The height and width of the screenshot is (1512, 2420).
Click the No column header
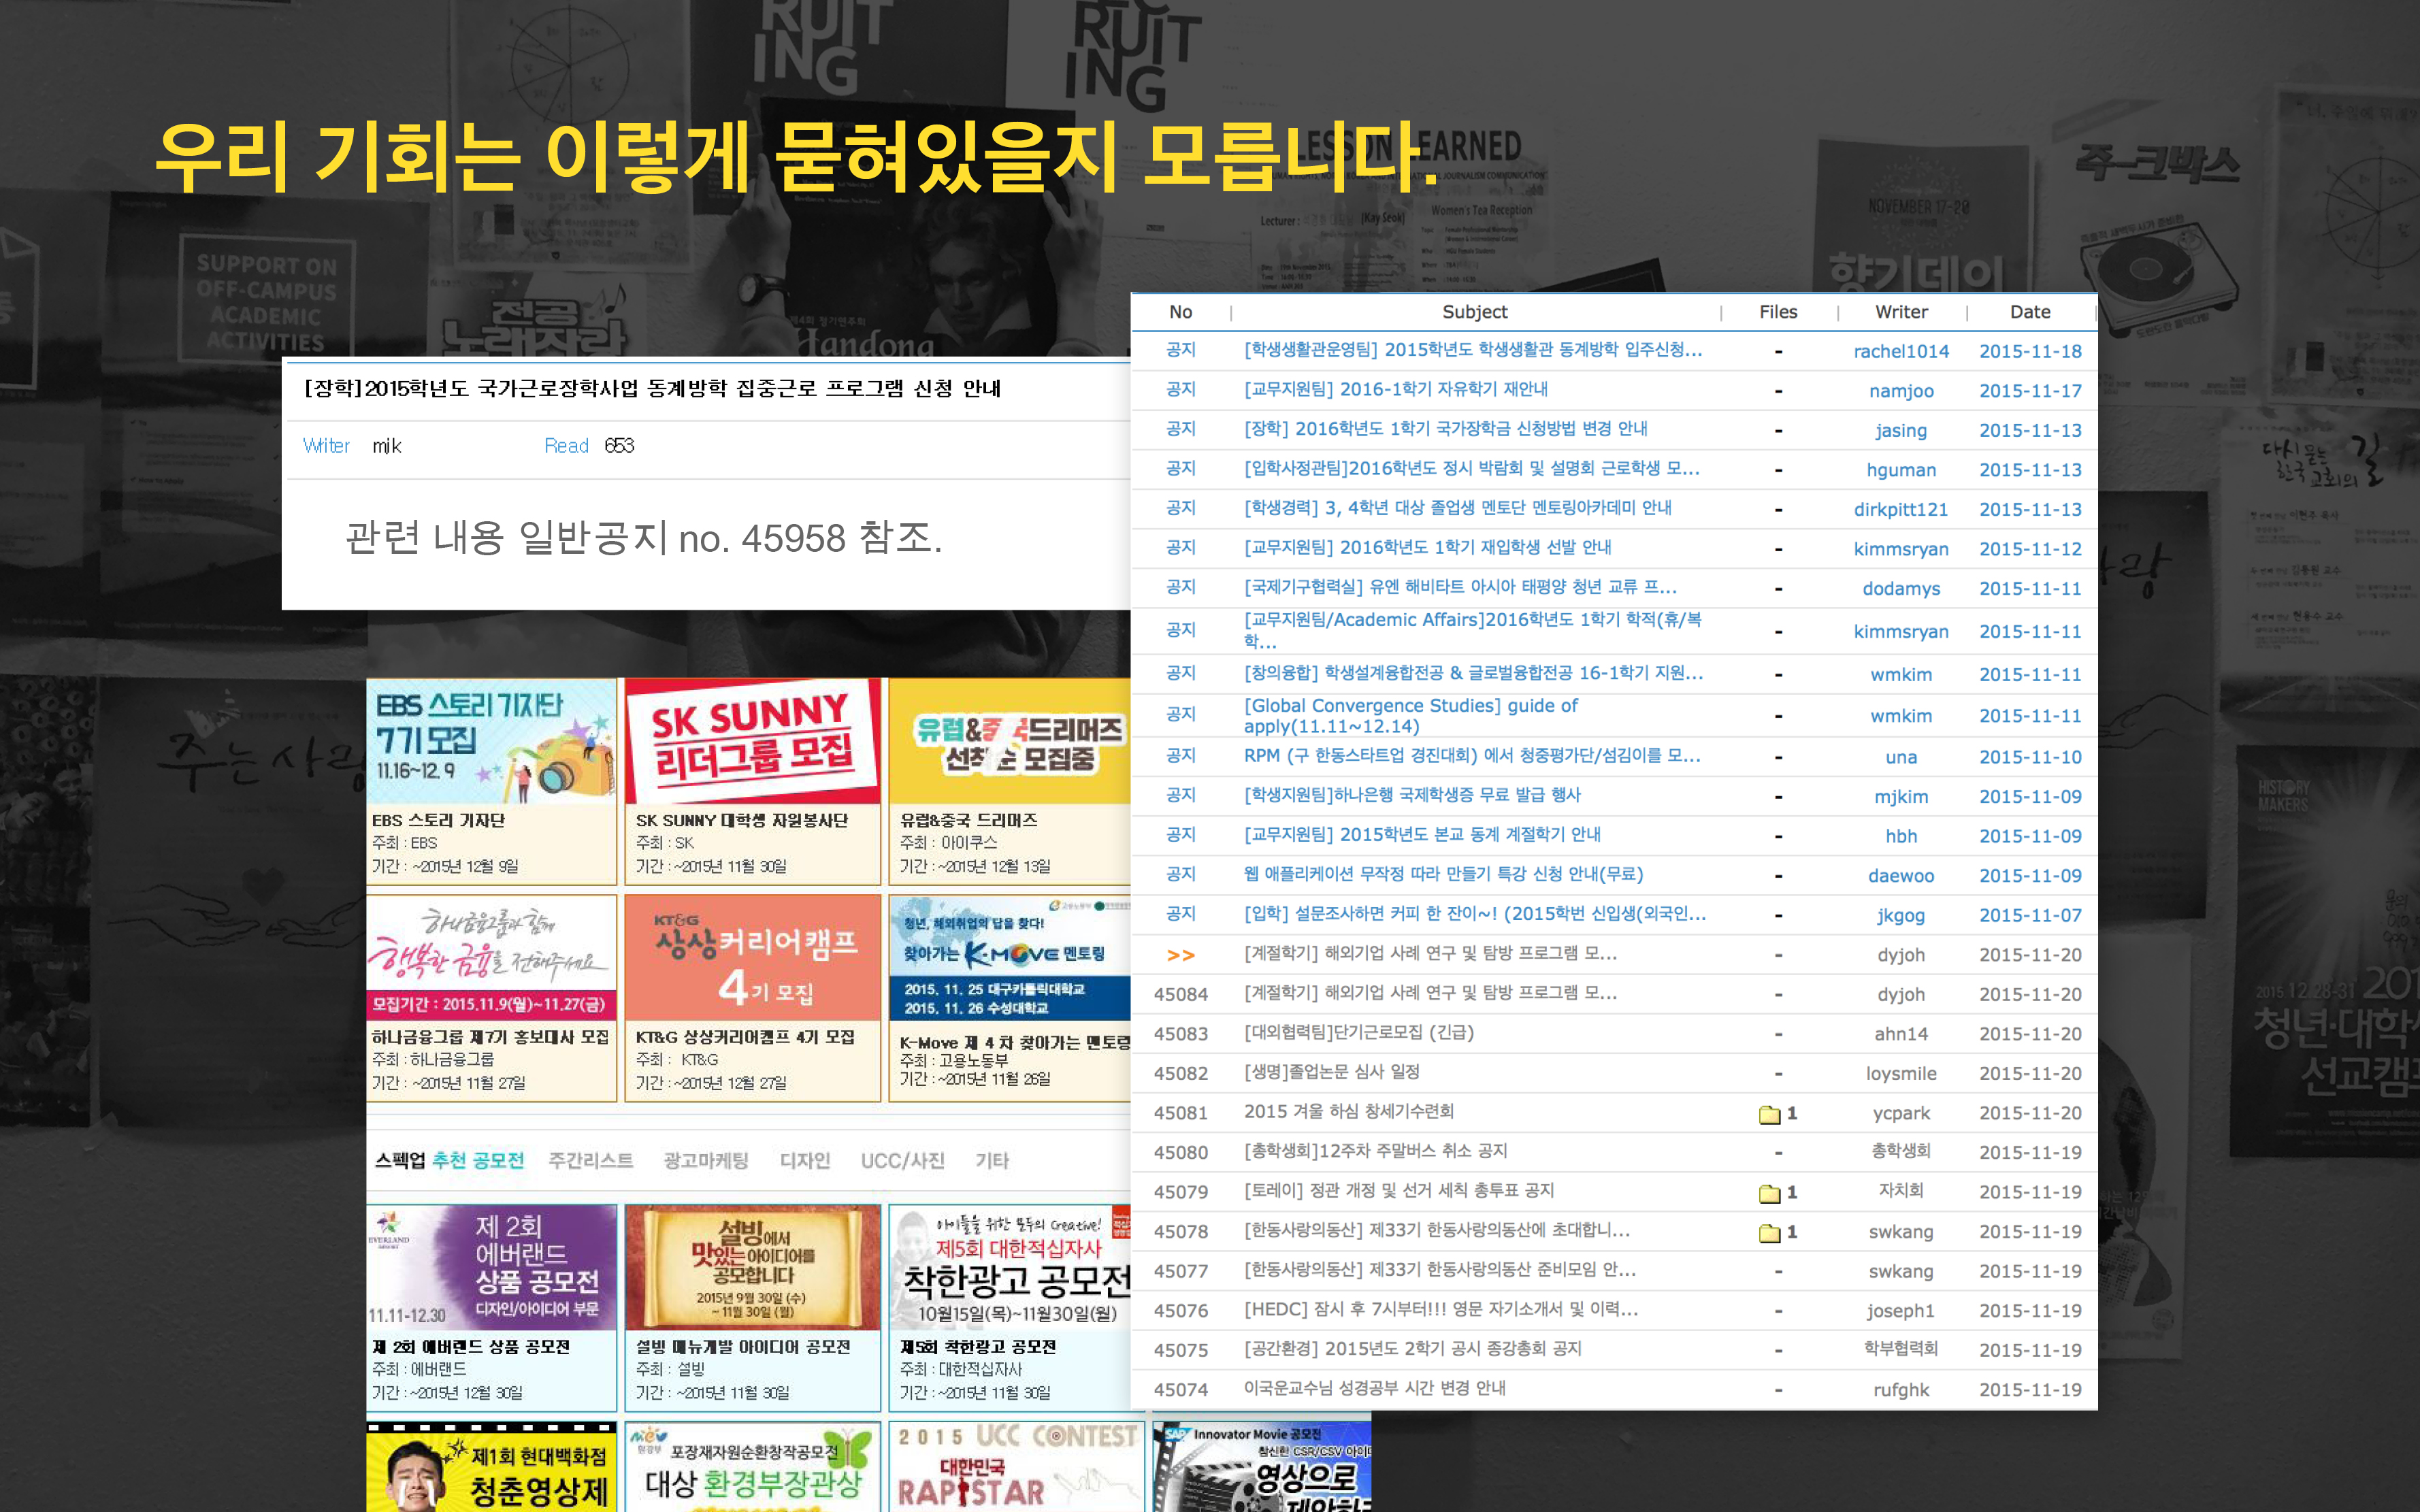pyautogui.click(x=1181, y=312)
